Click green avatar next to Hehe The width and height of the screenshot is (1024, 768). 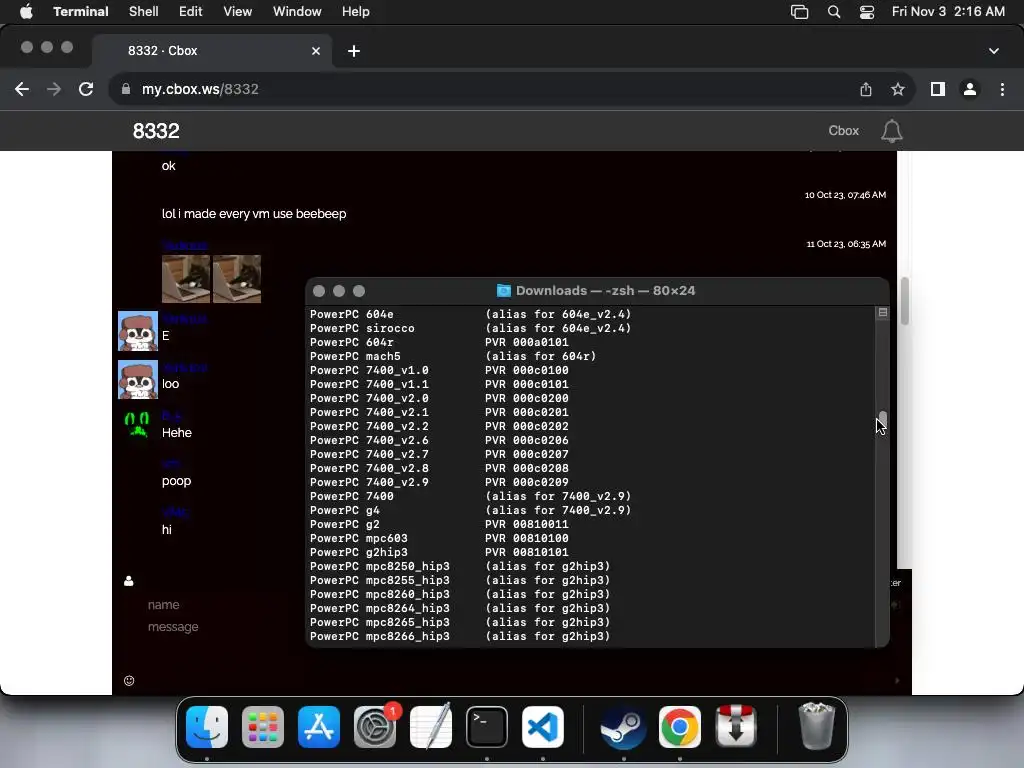pyautogui.click(x=137, y=424)
